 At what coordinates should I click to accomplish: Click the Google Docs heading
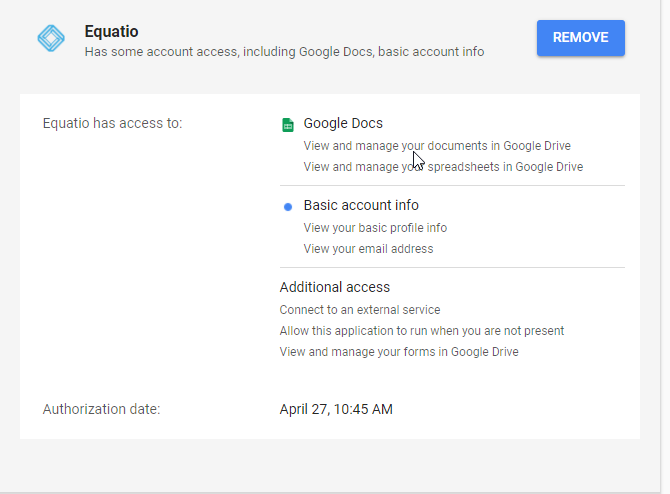(343, 124)
